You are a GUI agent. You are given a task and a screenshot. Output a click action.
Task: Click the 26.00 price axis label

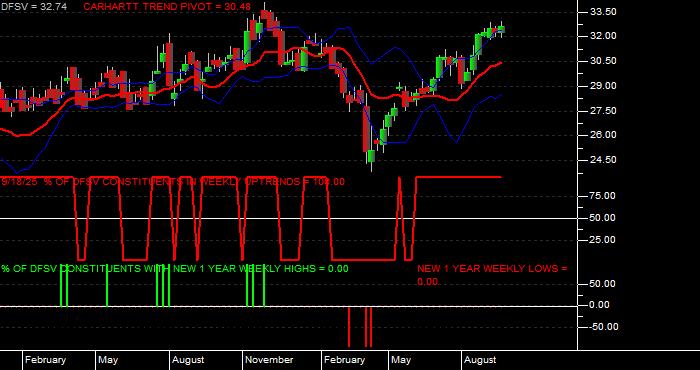click(x=604, y=135)
